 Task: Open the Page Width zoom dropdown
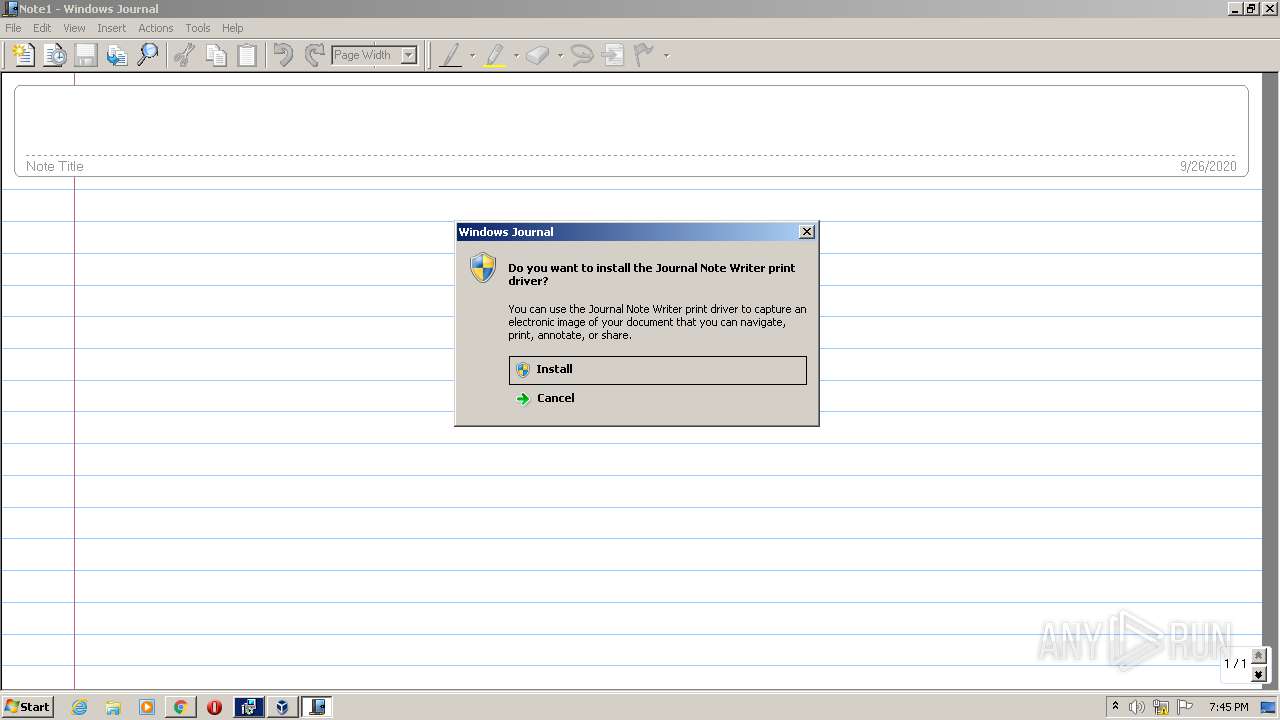click(x=408, y=56)
